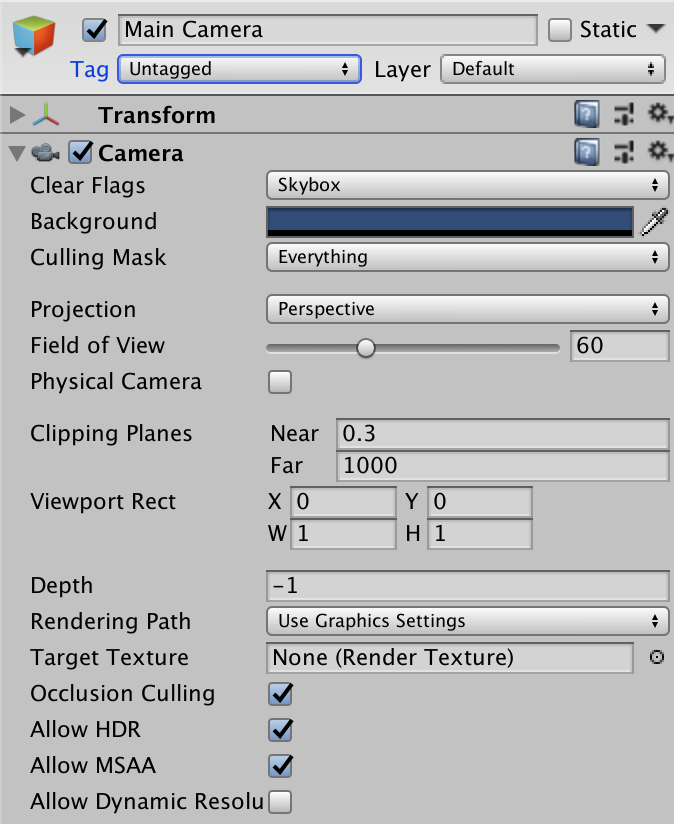Open the Camera settings gear menu
This screenshot has width=674, height=824.
[659, 152]
